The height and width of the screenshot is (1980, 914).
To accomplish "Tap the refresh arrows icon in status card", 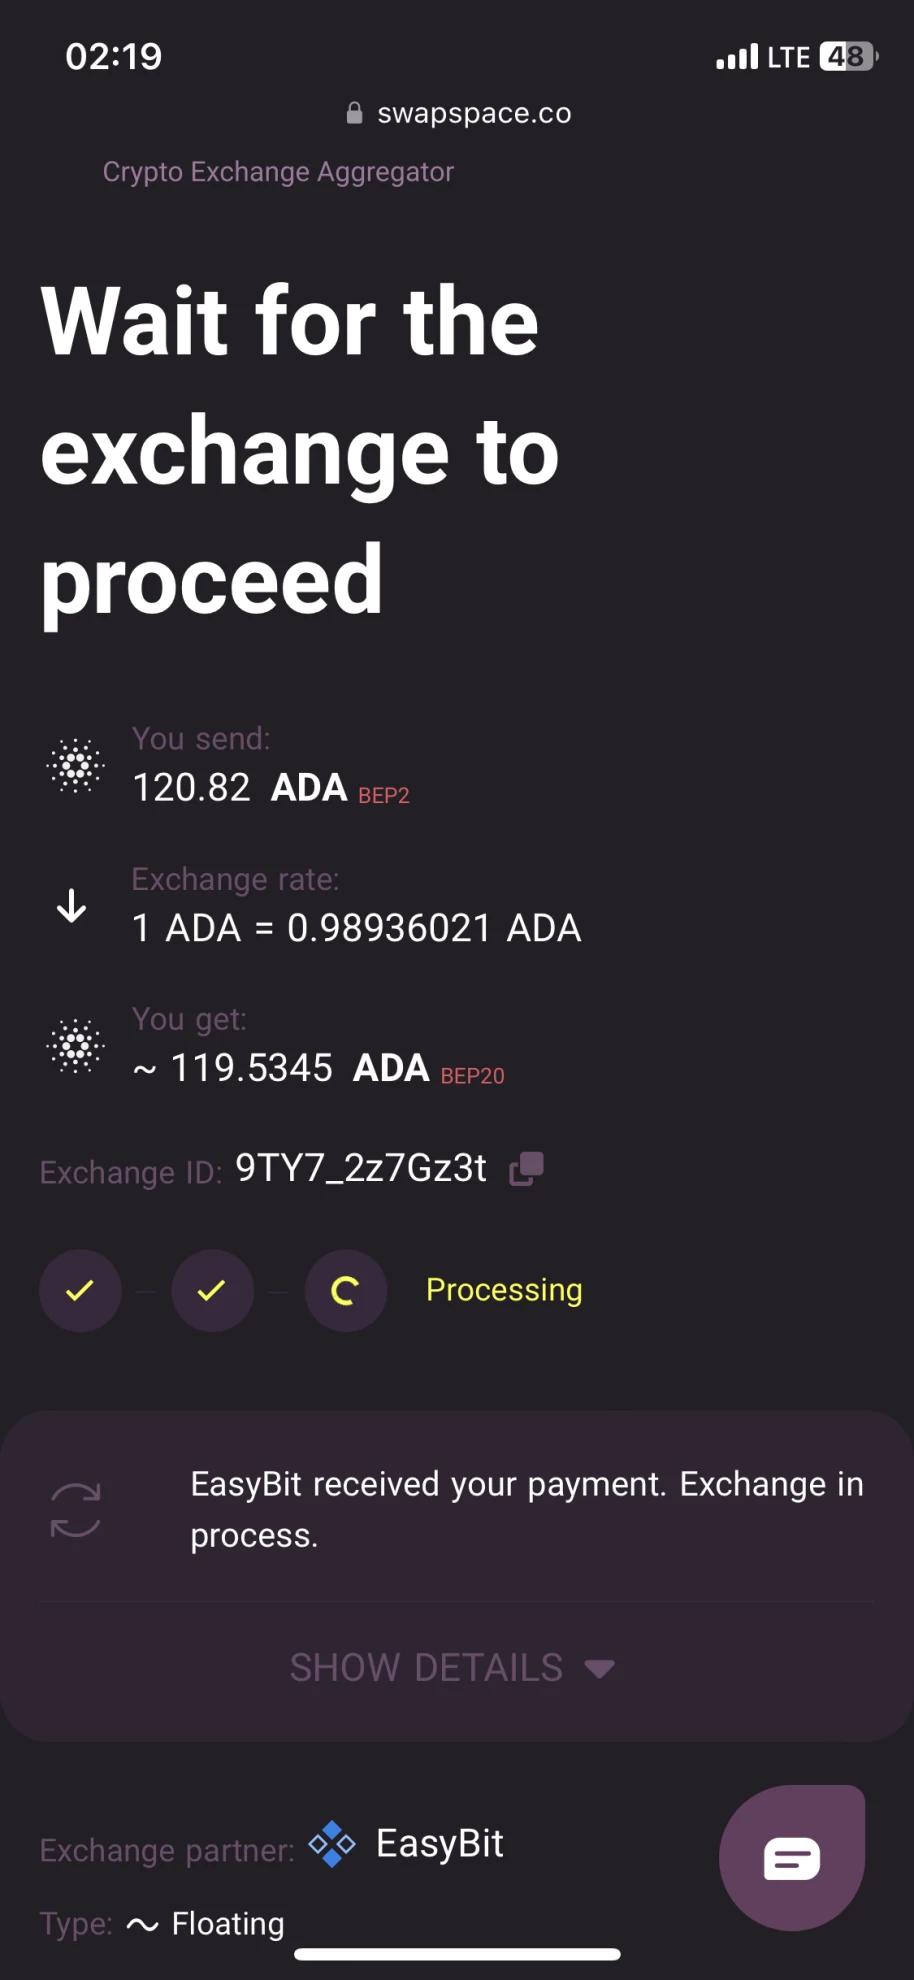I will point(76,1509).
